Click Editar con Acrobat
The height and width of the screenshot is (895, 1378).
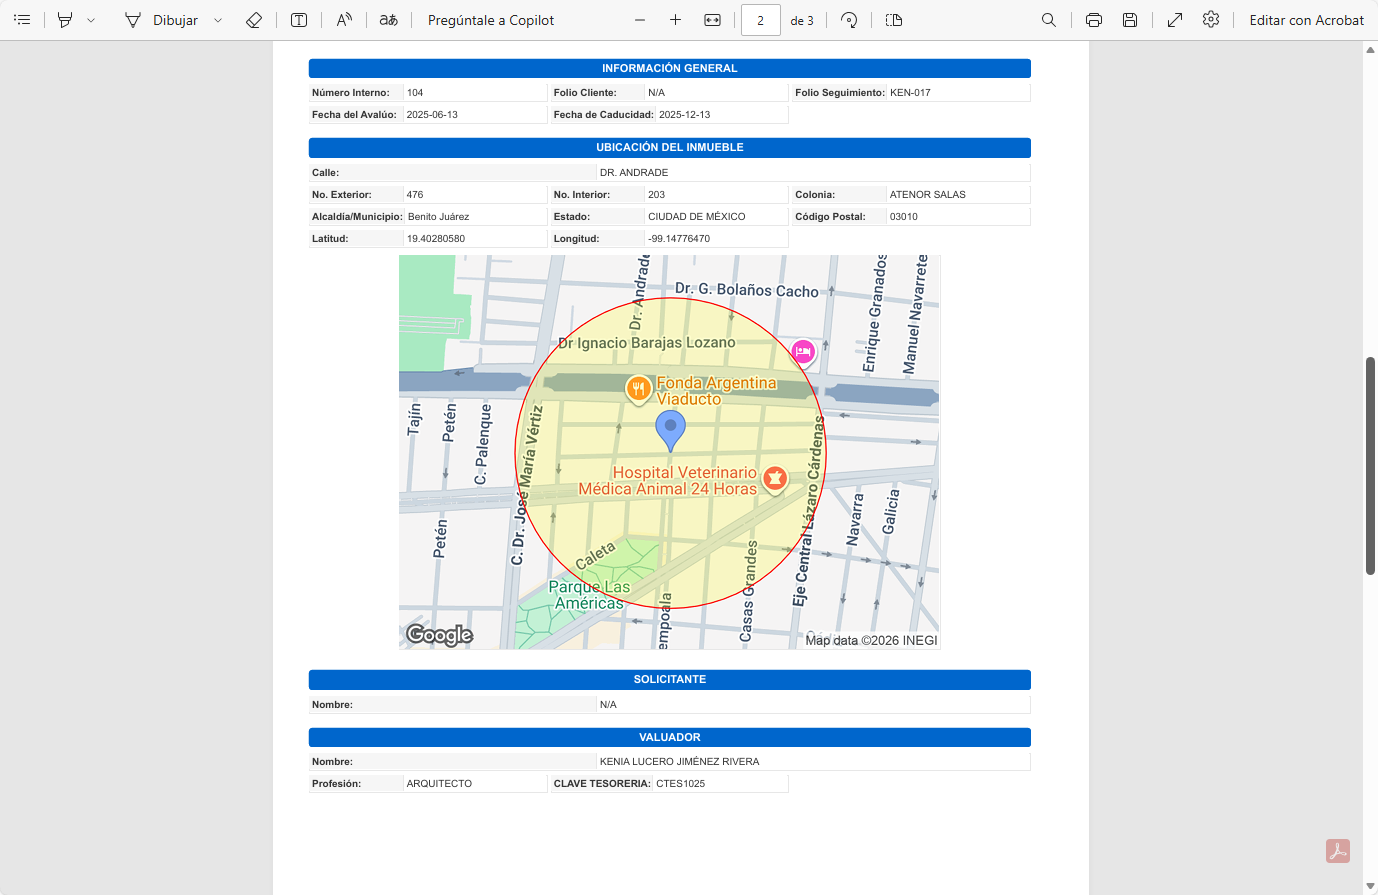point(1306,20)
